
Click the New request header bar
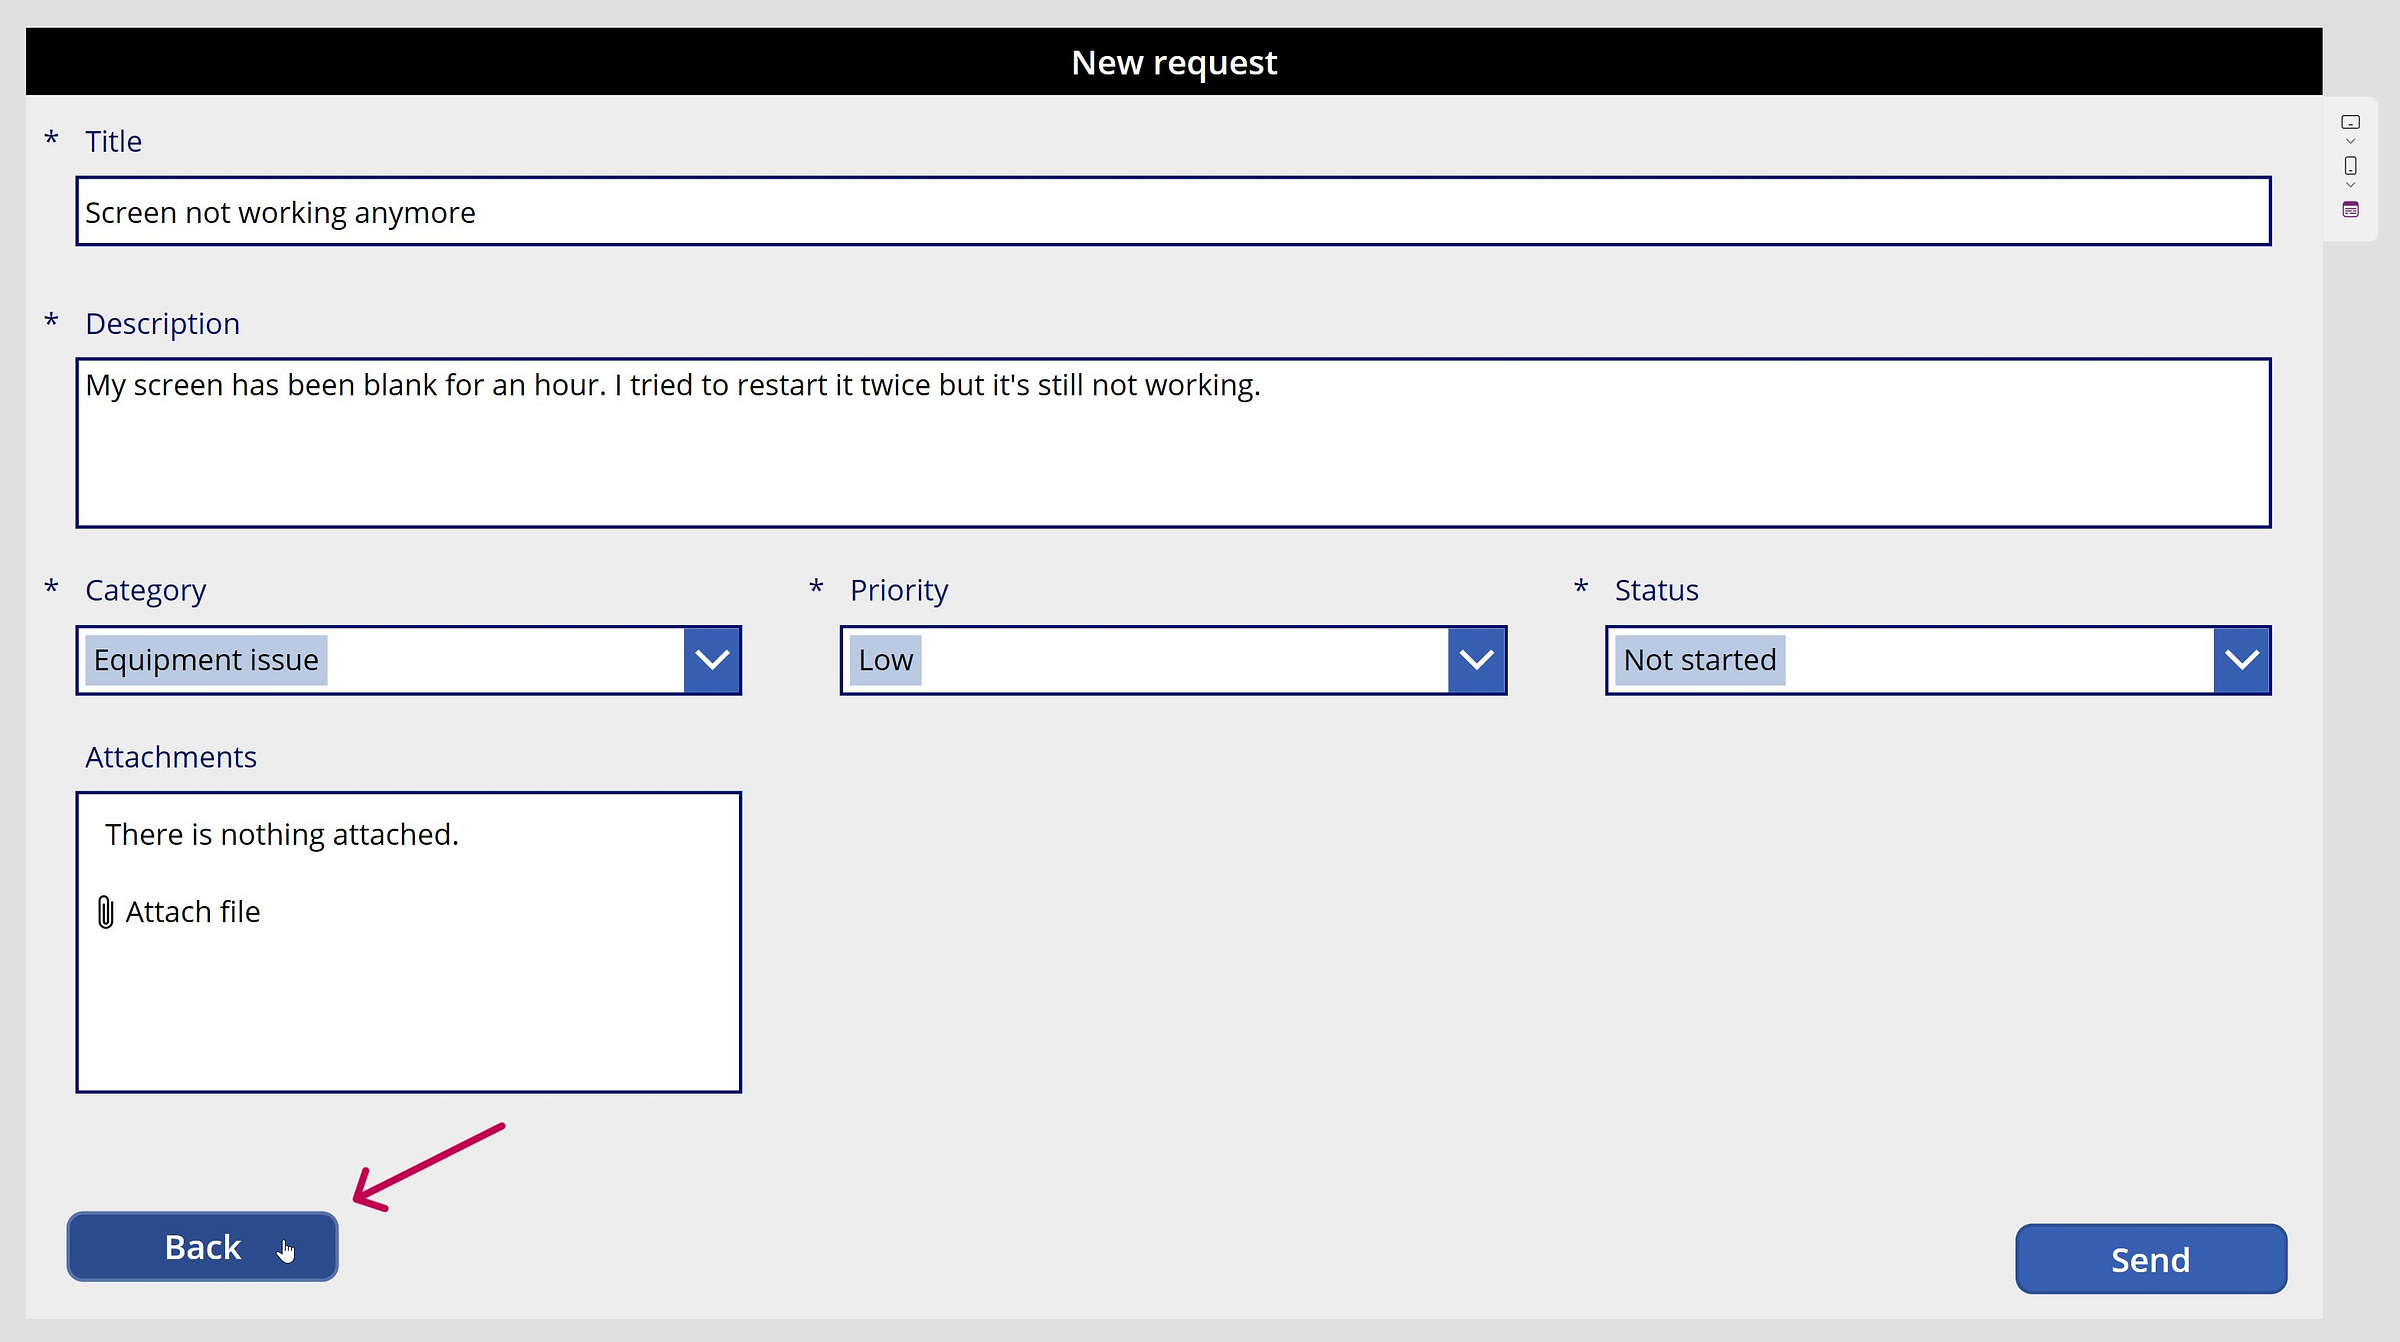[x=1173, y=62]
